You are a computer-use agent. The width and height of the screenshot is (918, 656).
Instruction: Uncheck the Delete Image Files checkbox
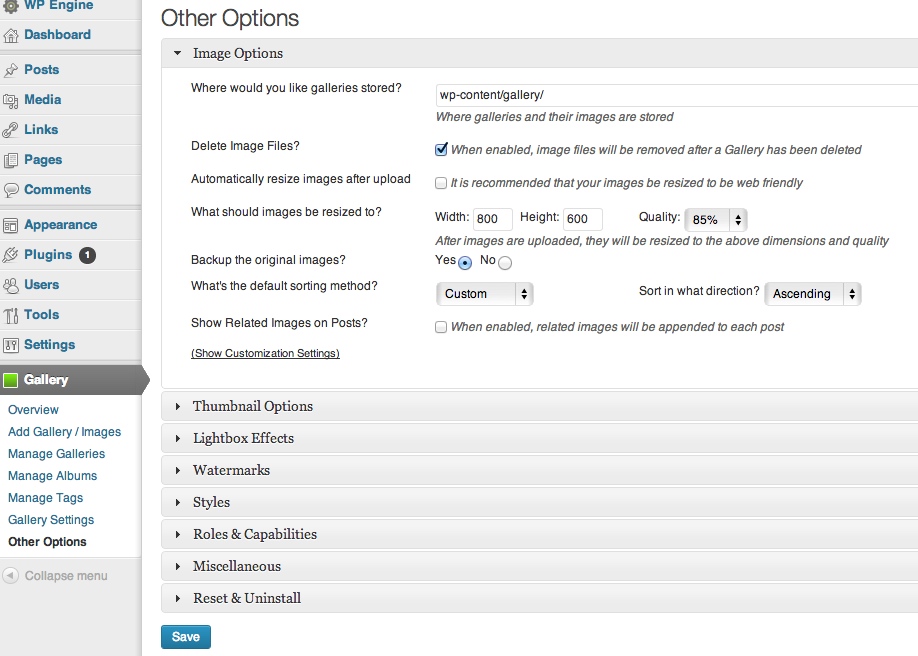pos(441,149)
